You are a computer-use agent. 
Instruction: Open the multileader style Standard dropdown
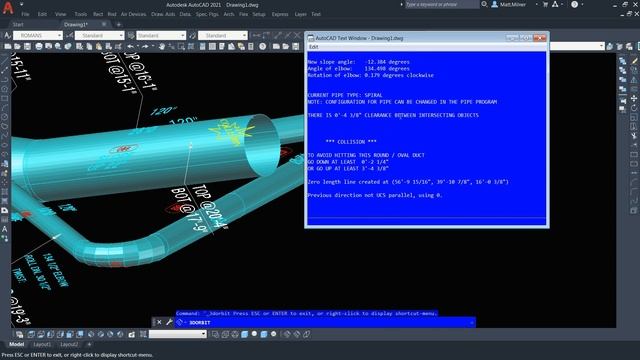pyautogui.click(x=222, y=36)
